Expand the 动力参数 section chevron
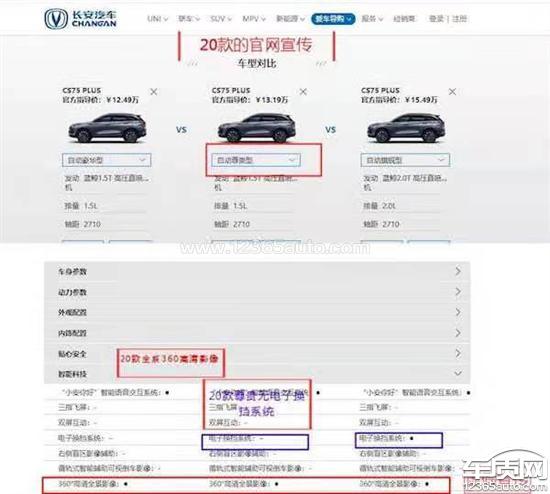550x494 pixels. coord(458,292)
